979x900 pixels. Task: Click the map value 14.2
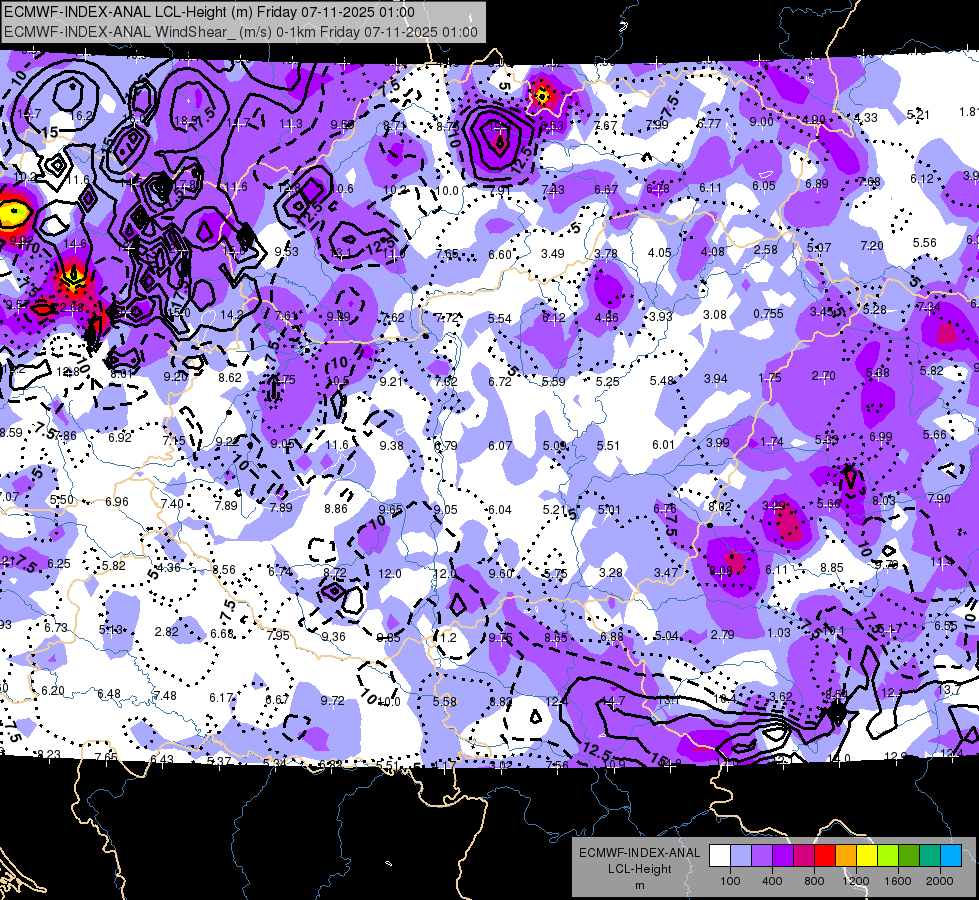pyautogui.click(x=232, y=315)
